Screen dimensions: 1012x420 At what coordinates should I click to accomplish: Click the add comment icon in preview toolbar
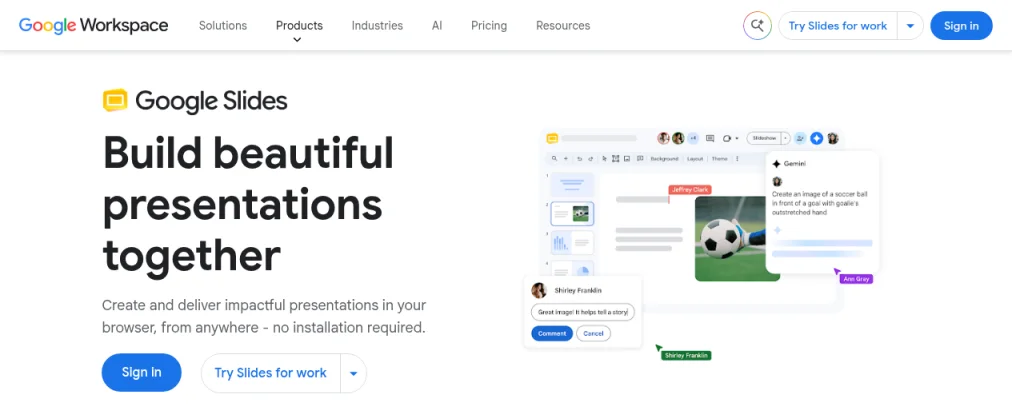[x=640, y=159]
